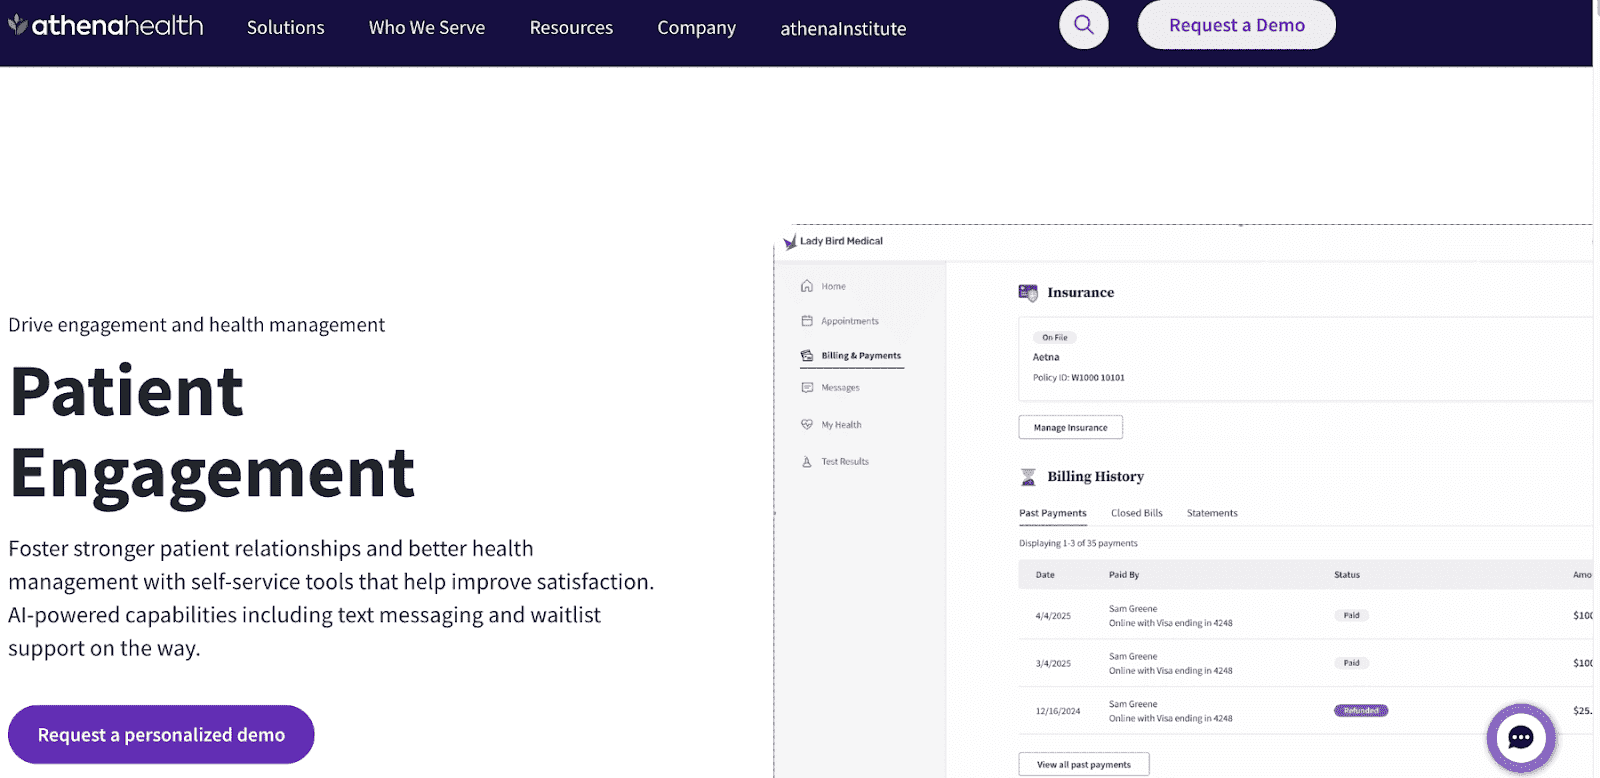
Task: Click the Manage Insurance button
Action: pos(1071,427)
